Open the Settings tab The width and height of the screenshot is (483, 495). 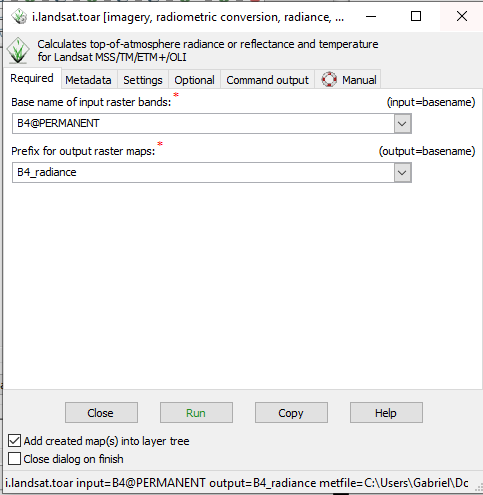point(143,80)
